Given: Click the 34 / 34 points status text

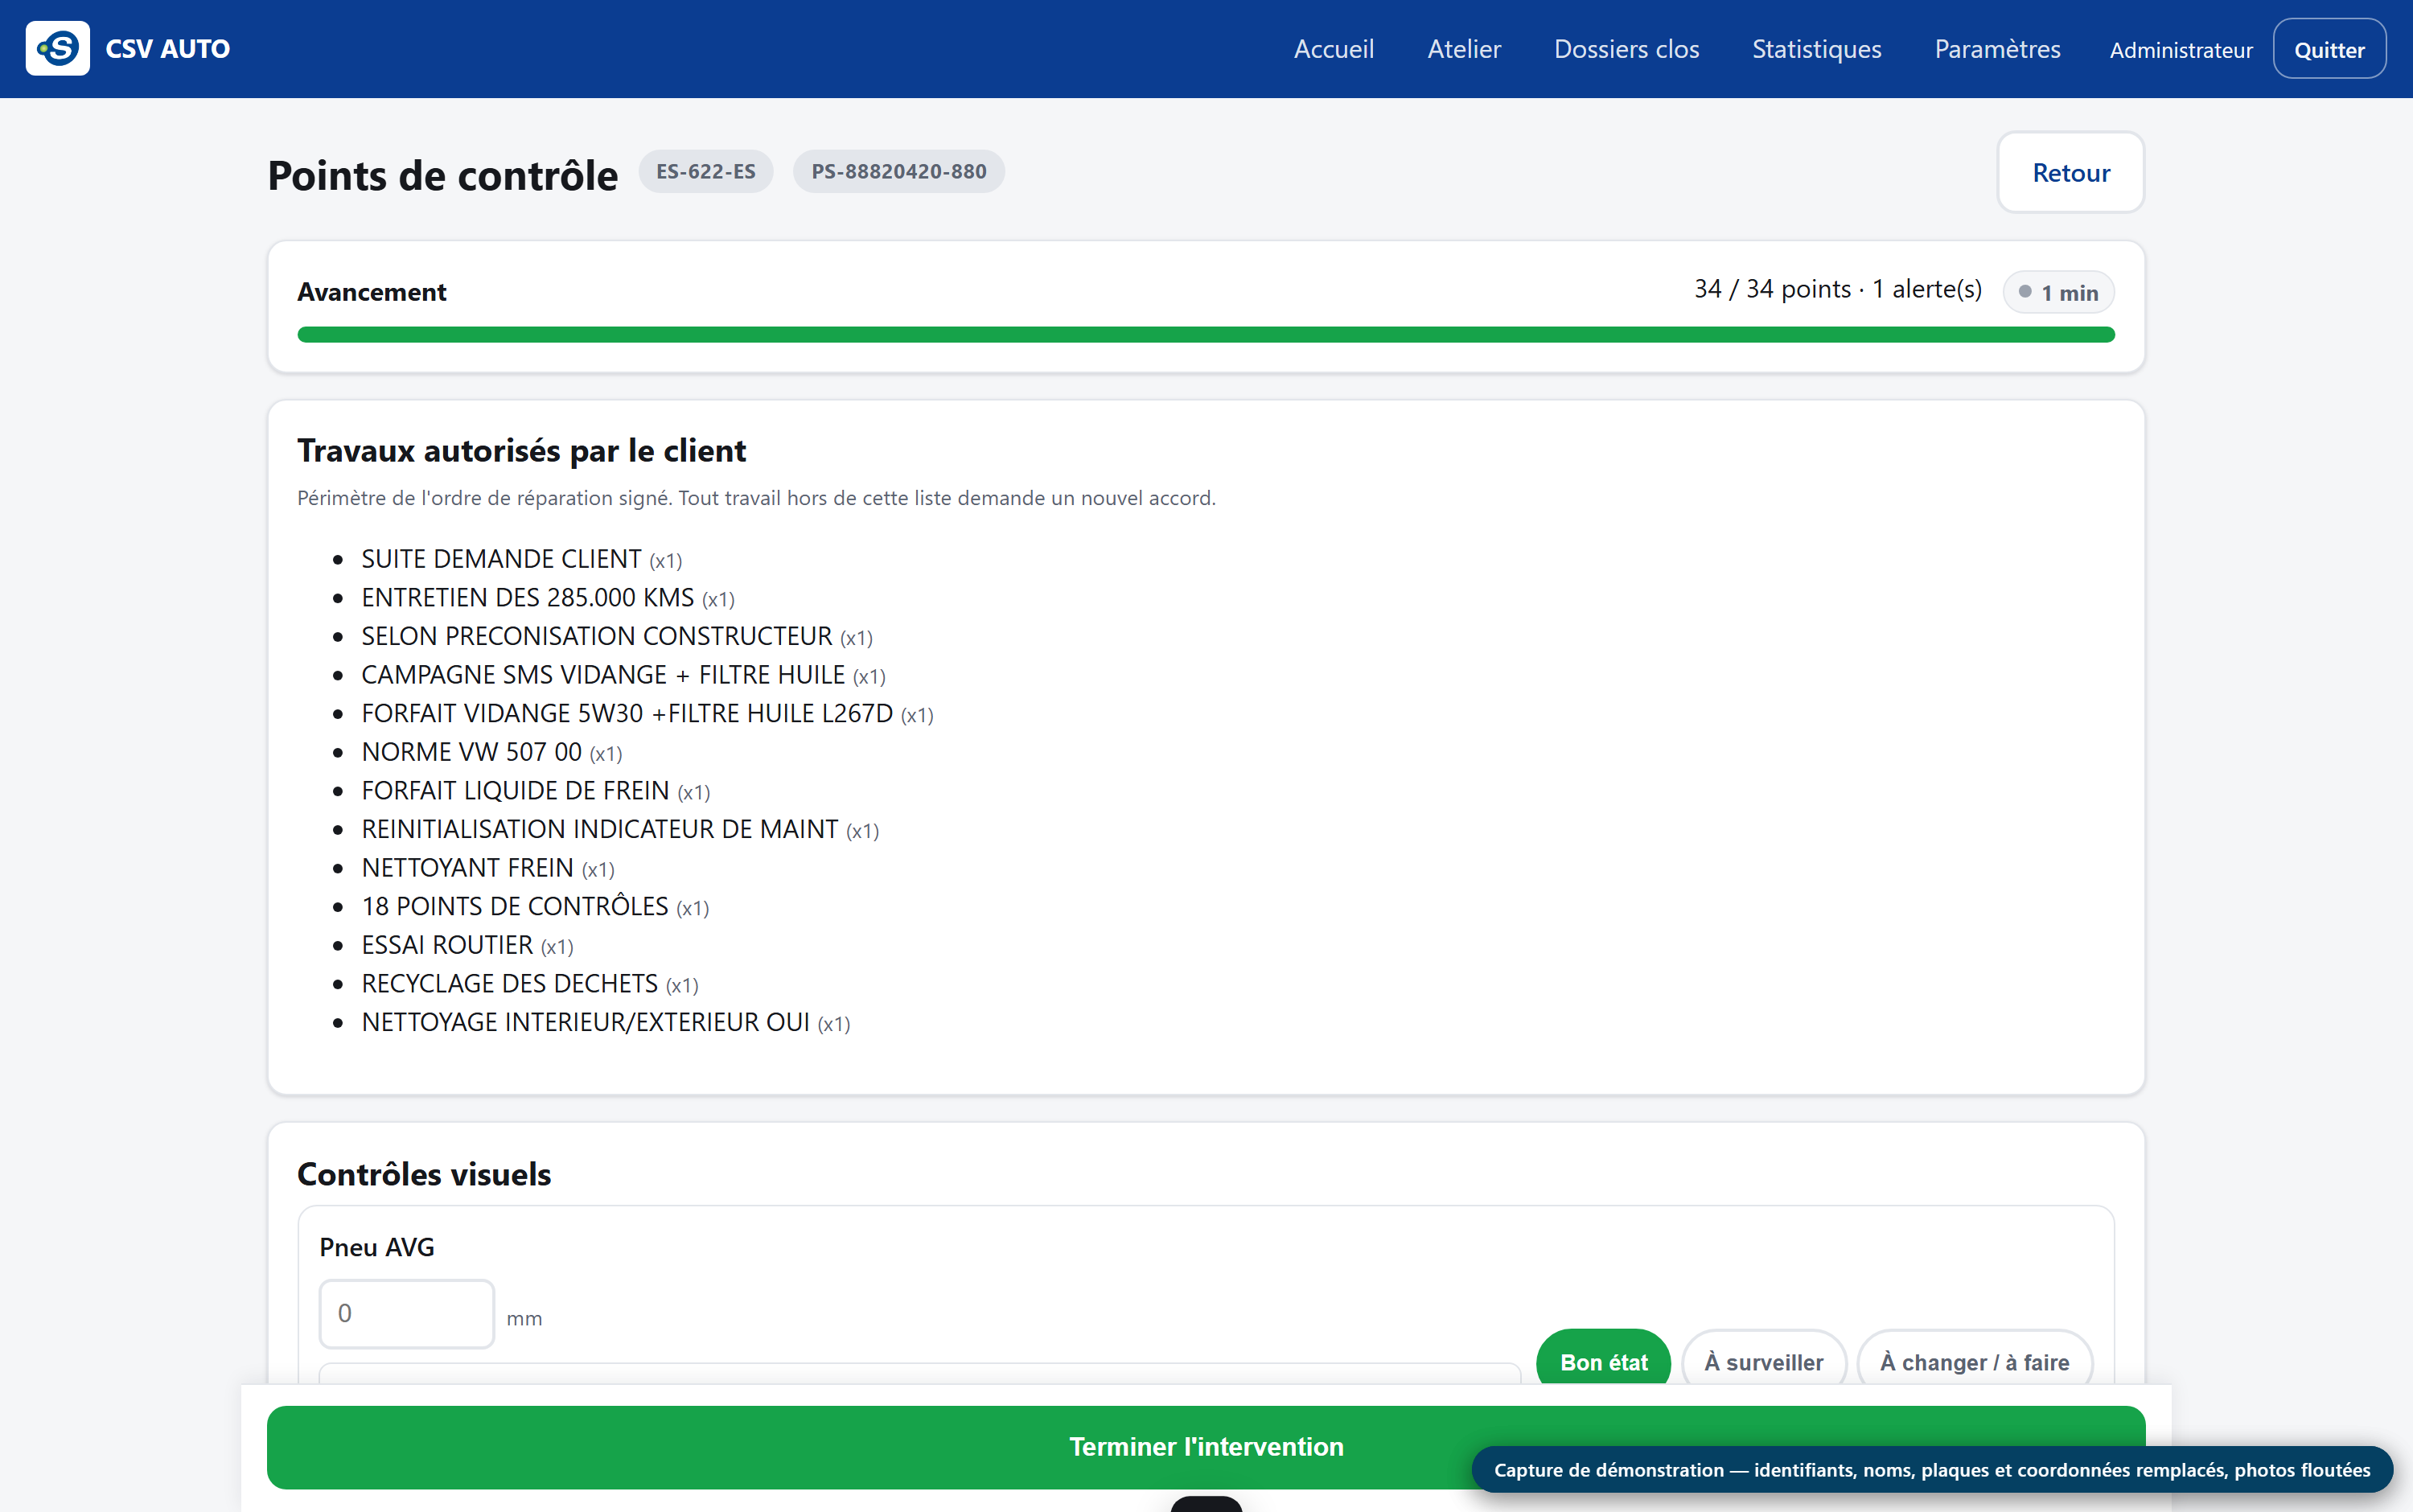Looking at the screenshot, I should (1837, 289).
